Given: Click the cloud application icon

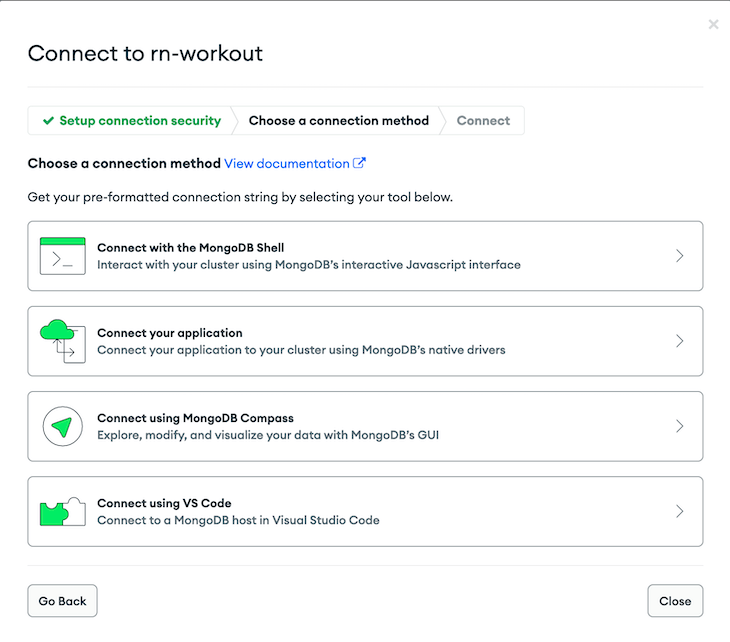Looking at the screenshot, I should point(63,341).
